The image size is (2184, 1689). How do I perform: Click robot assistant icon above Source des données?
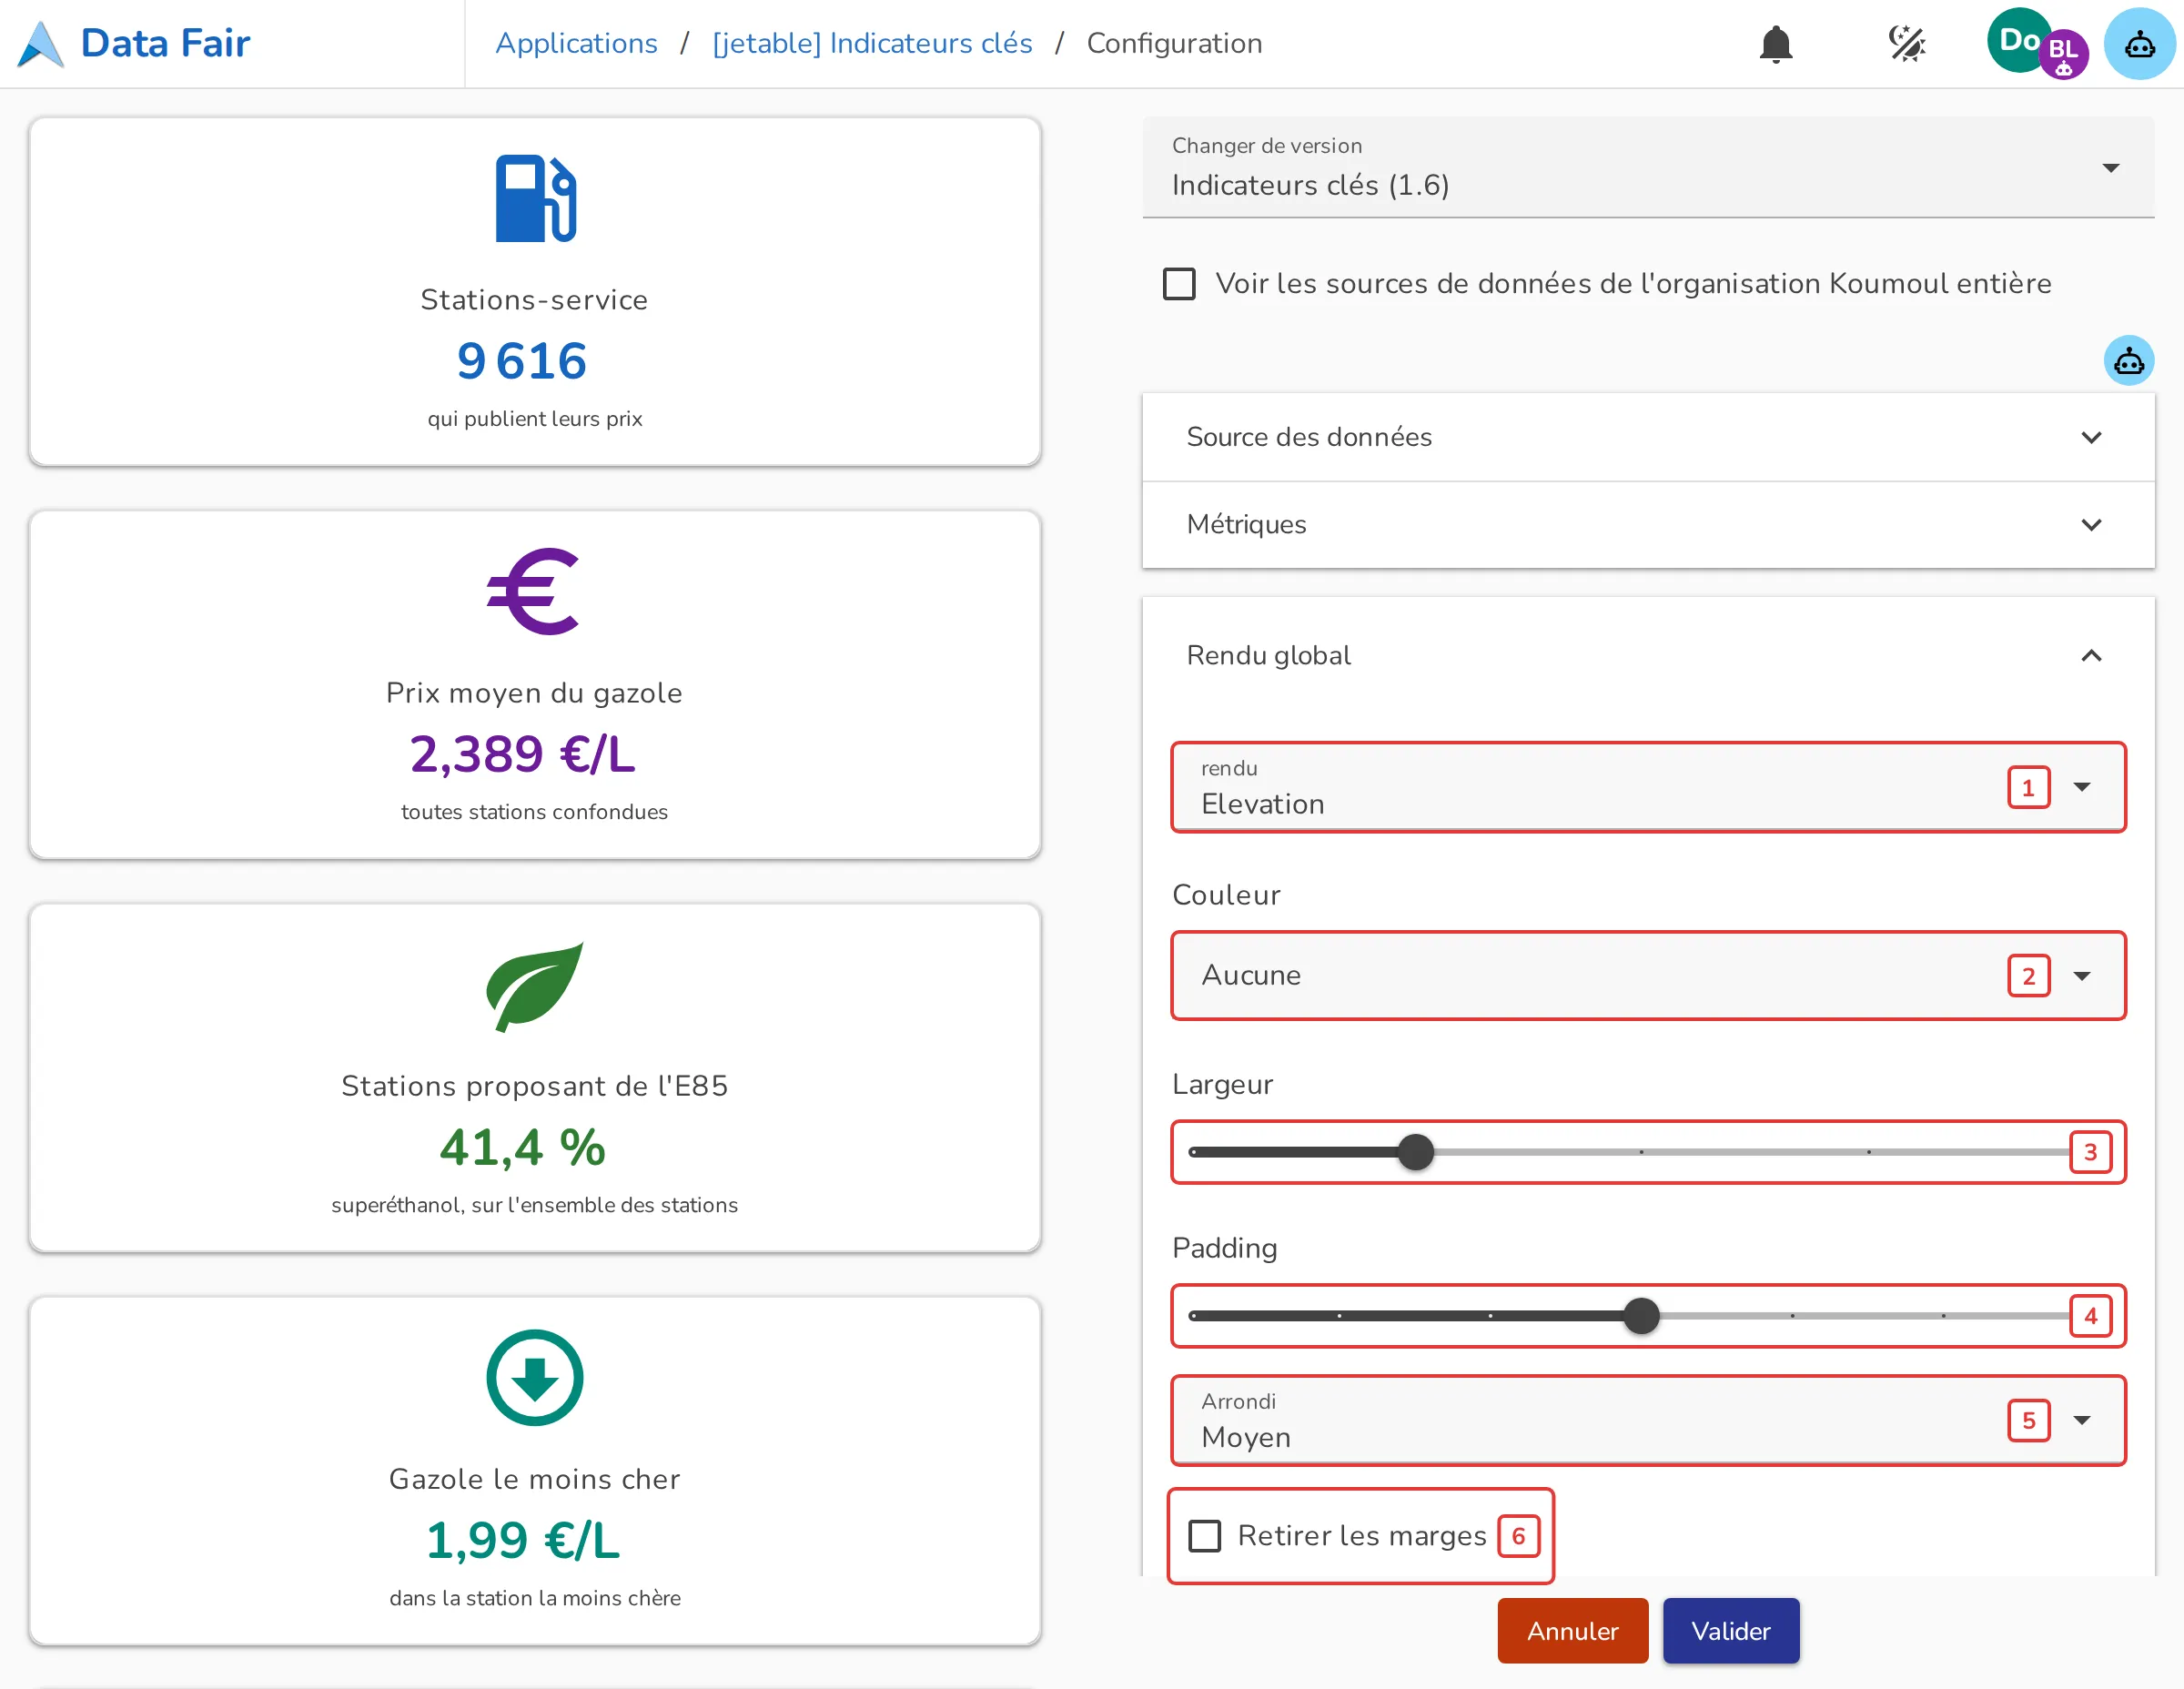(x=2128, y=360)
